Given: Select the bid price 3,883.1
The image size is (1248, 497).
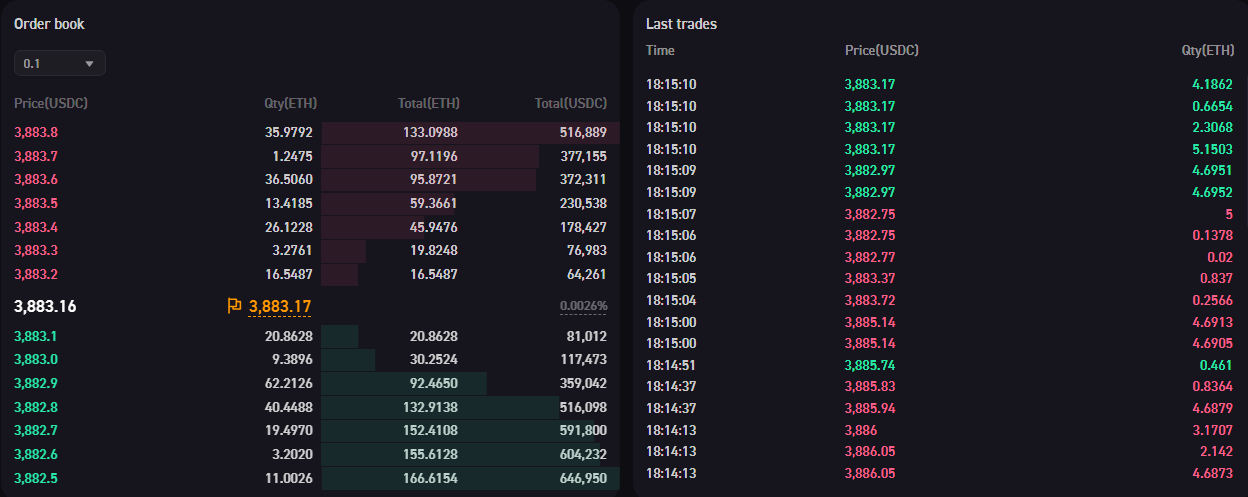Looking at the screenshot, I should 36,337.
